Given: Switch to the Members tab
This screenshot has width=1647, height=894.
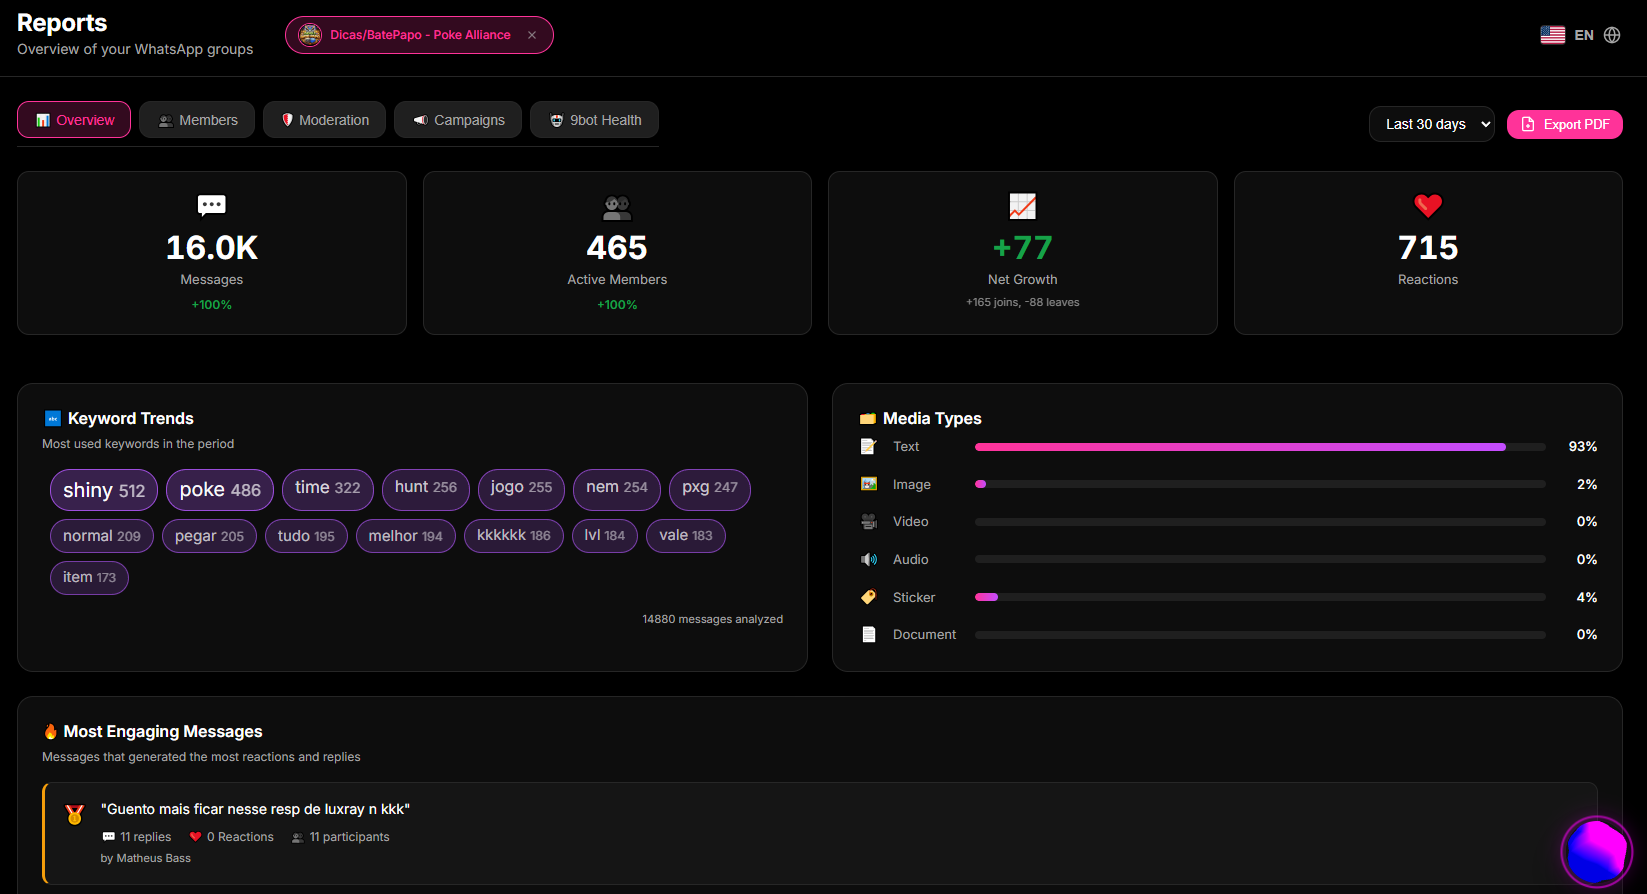Looking at the screenshot, I should 197,120.
